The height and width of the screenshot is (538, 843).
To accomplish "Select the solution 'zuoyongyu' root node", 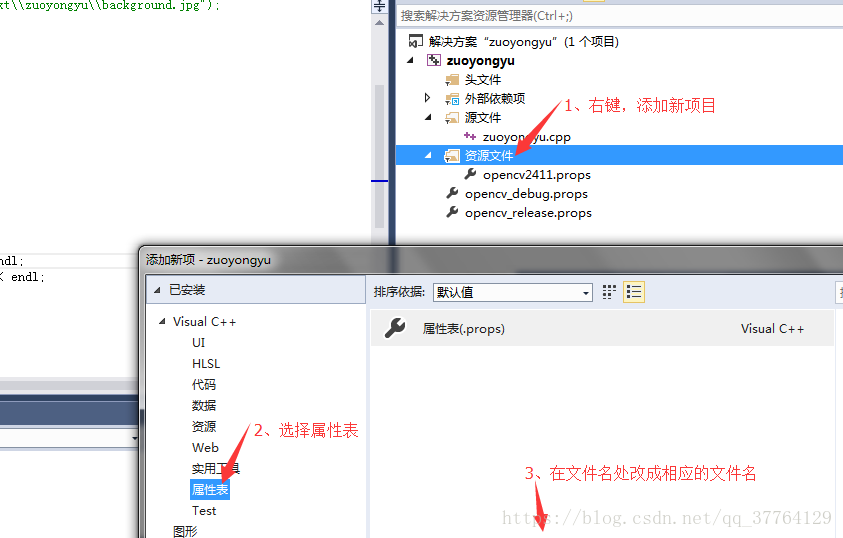I will (524, 41).
